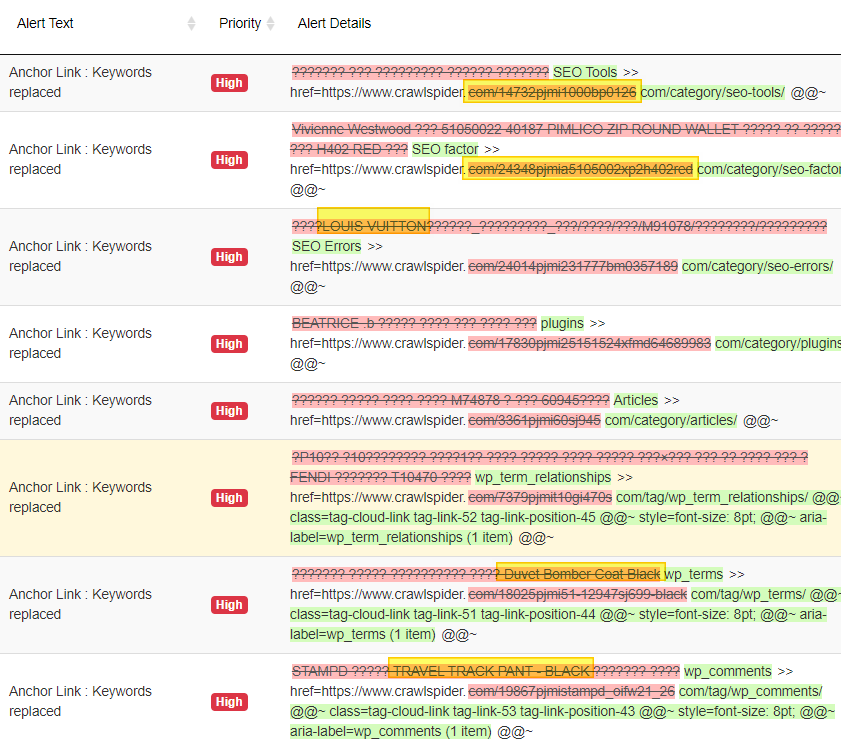Click the High badge in plugins row
This screenshot has height=741, width=841.
pos(229,344)
